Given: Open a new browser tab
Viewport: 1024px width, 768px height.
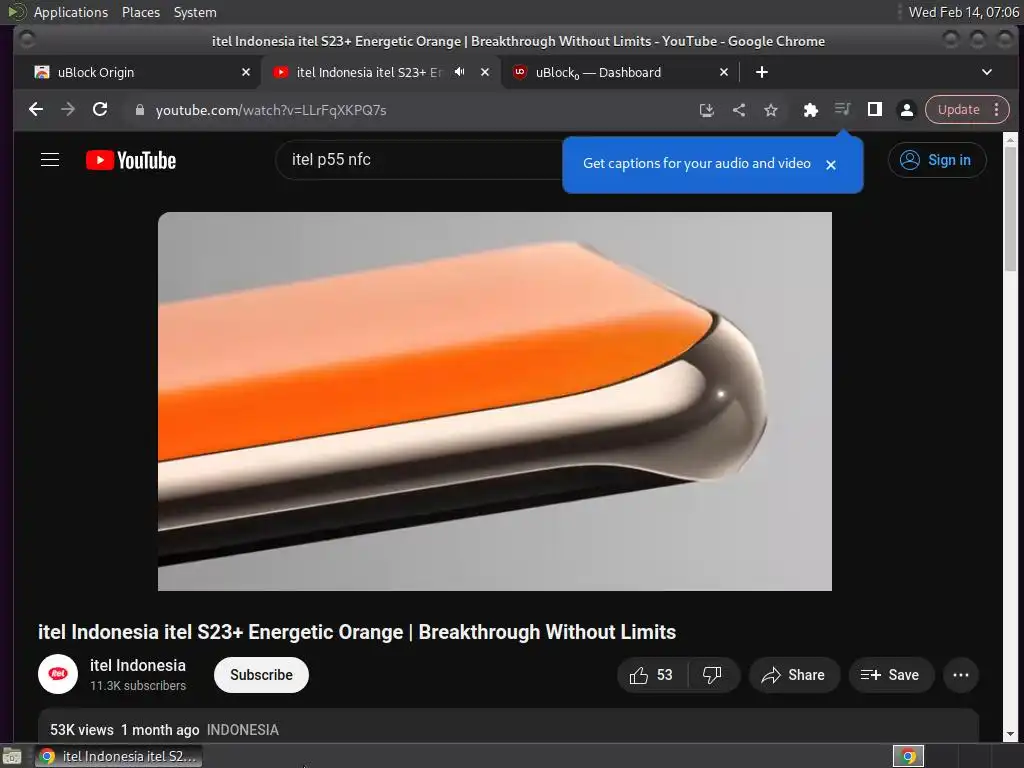Looking at the screenshot, I should 761,72.
